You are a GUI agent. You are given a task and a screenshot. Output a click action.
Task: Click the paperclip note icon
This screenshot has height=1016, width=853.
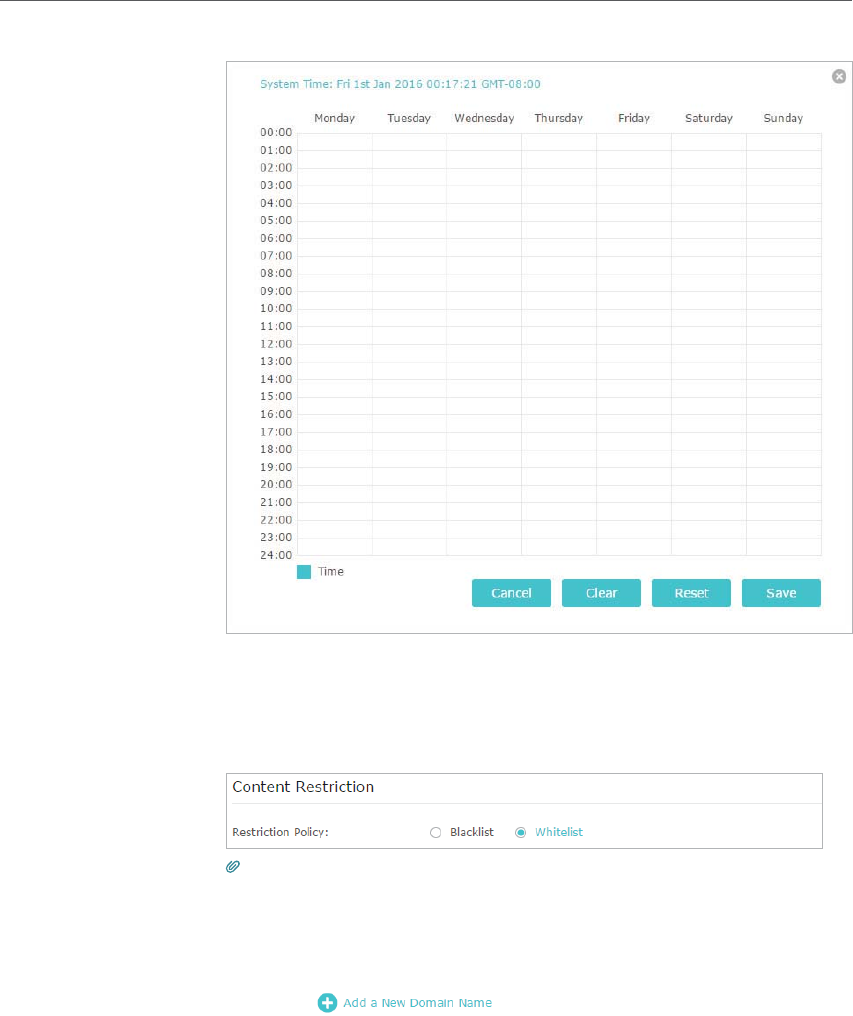pyautogui.click(x=233, y=866)
